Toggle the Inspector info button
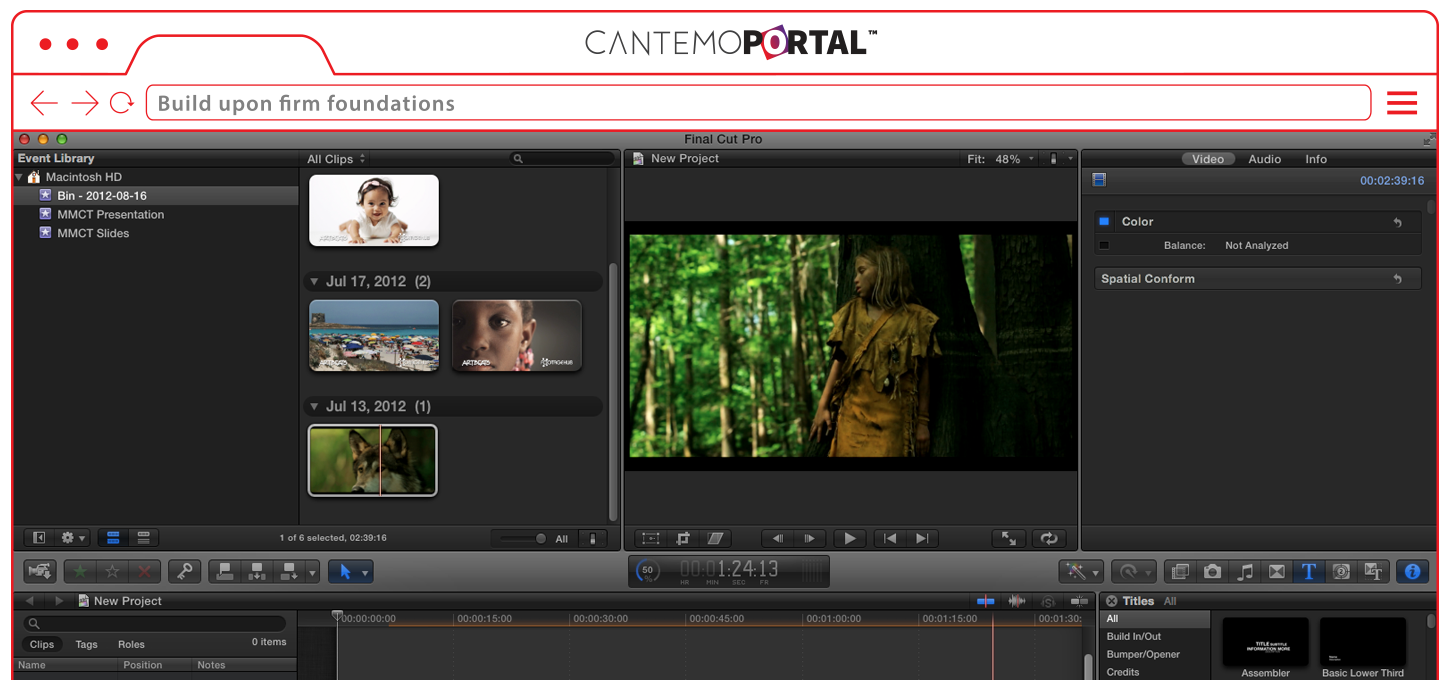 (x=1412, y=572)
